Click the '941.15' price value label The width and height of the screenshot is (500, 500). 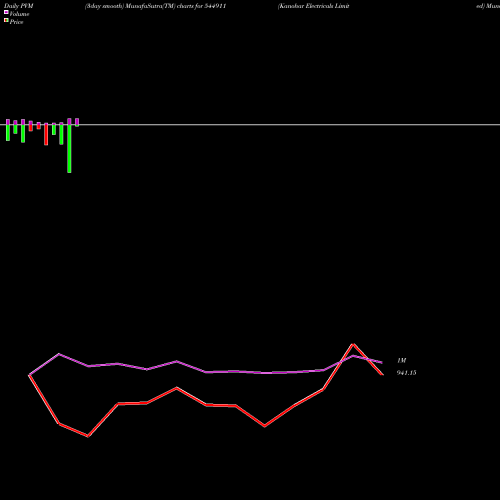pos(406,373)
